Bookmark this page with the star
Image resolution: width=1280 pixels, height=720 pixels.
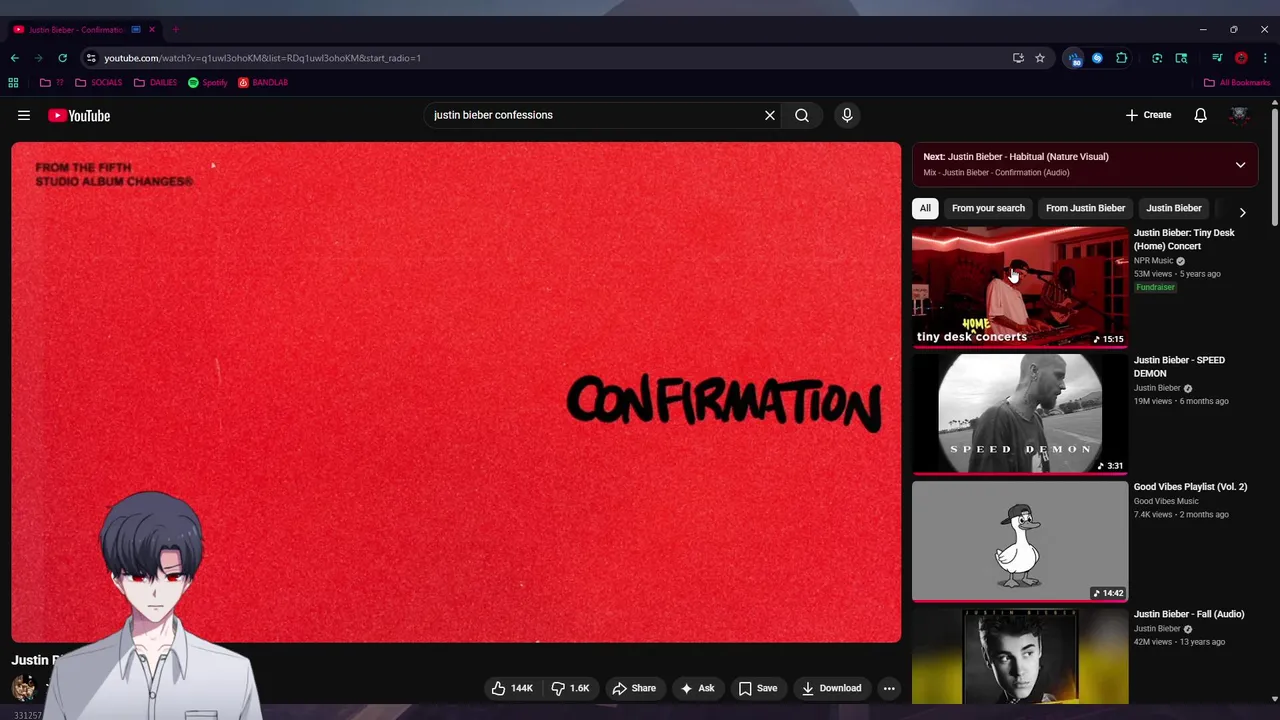1040,58
